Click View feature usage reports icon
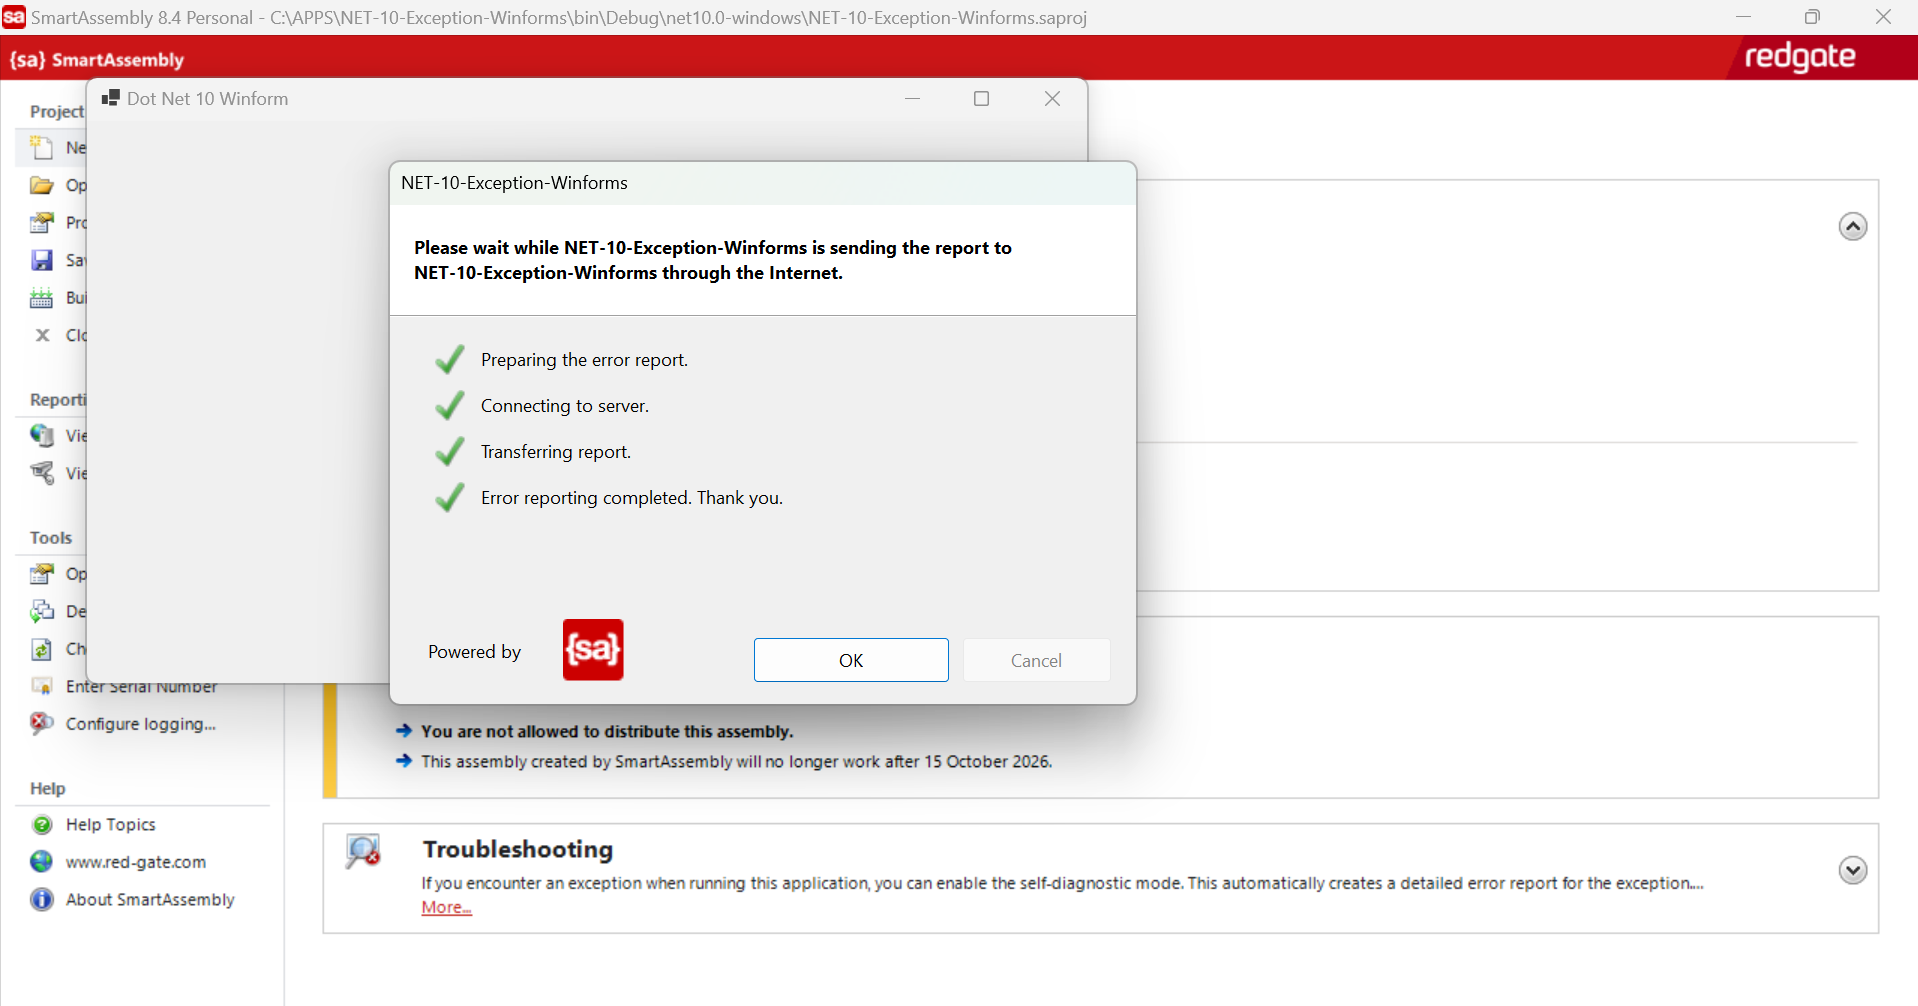The height and width of the screenshot is (1006, 1918). coord(42,473)
